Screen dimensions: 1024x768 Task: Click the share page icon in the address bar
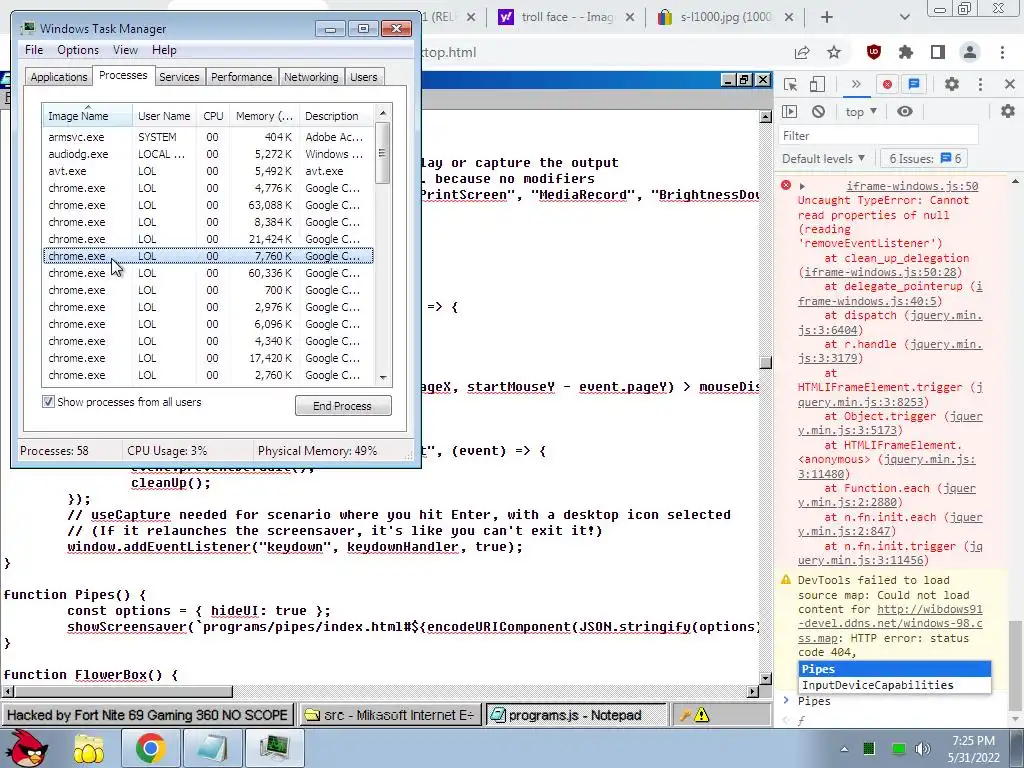pos(802,52)
